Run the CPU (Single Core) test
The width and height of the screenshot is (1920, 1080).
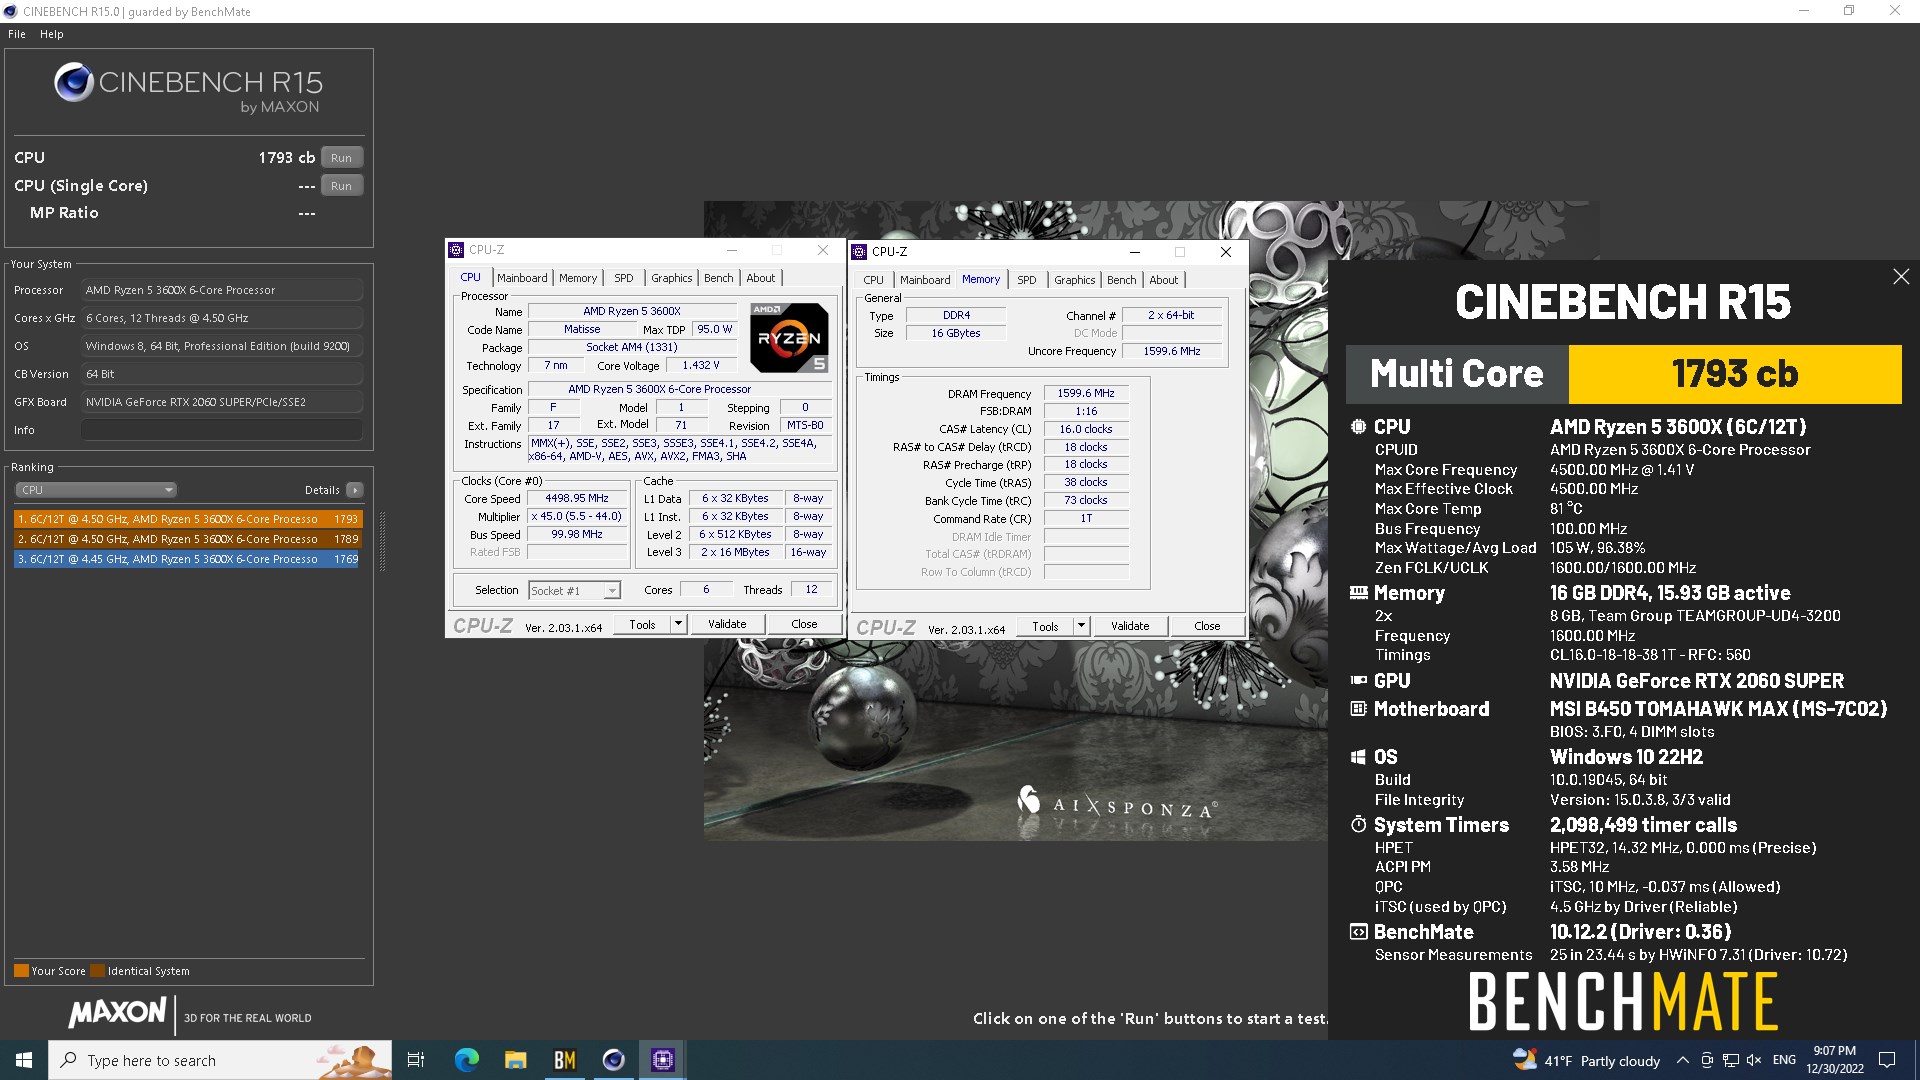click(341, 186)
